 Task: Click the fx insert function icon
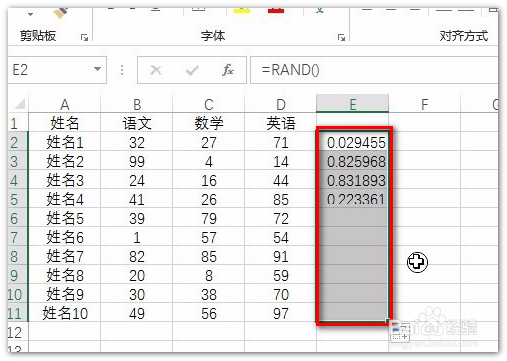tap(228, 70)
